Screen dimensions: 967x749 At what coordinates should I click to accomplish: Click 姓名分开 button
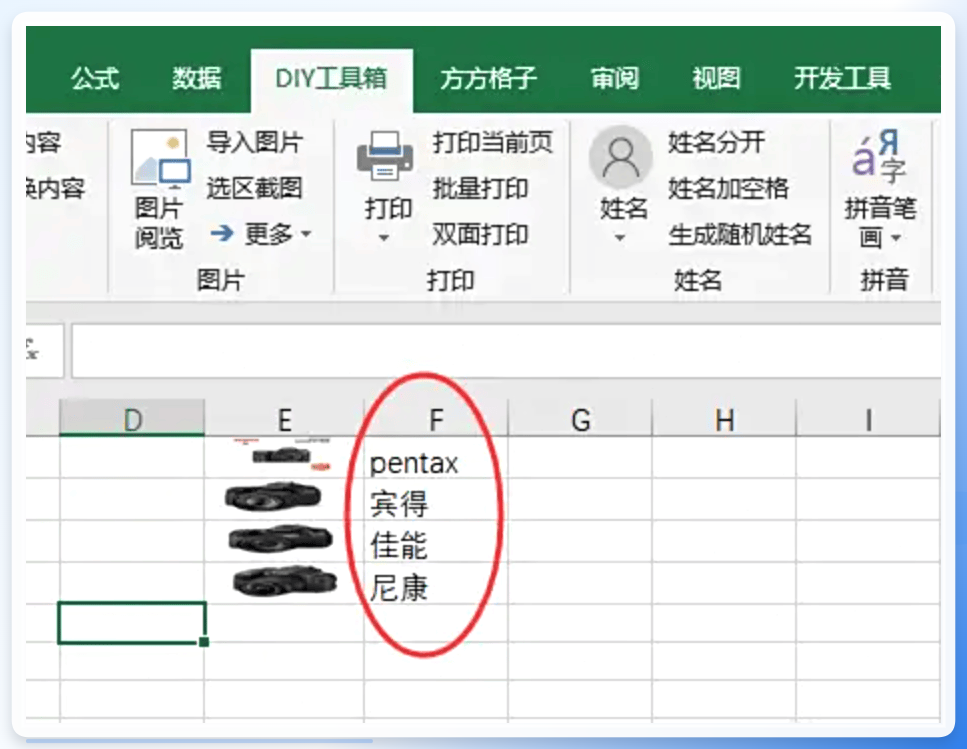tap(717, 142)
